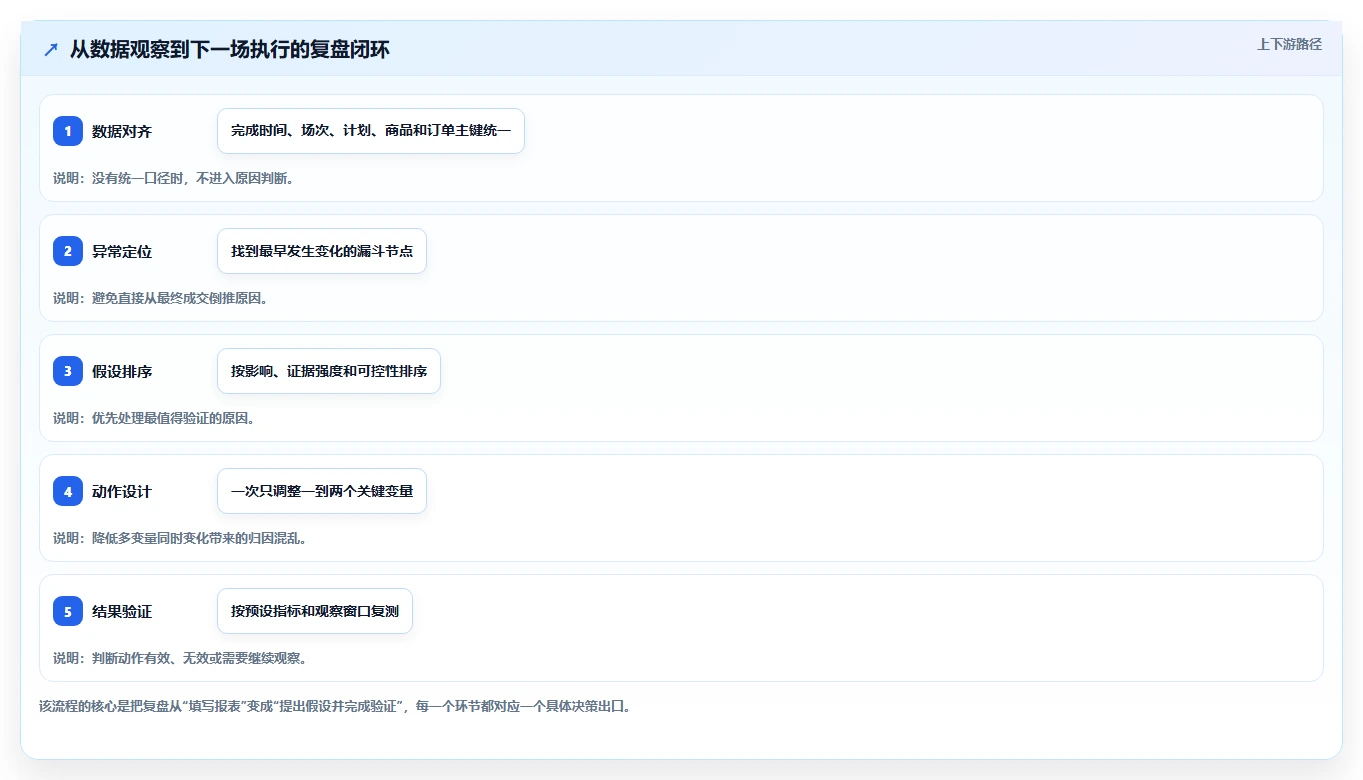This screenshot has height=780, width=1363.
Task: Click the 数据对齐 step label
Action: point(122,131)
